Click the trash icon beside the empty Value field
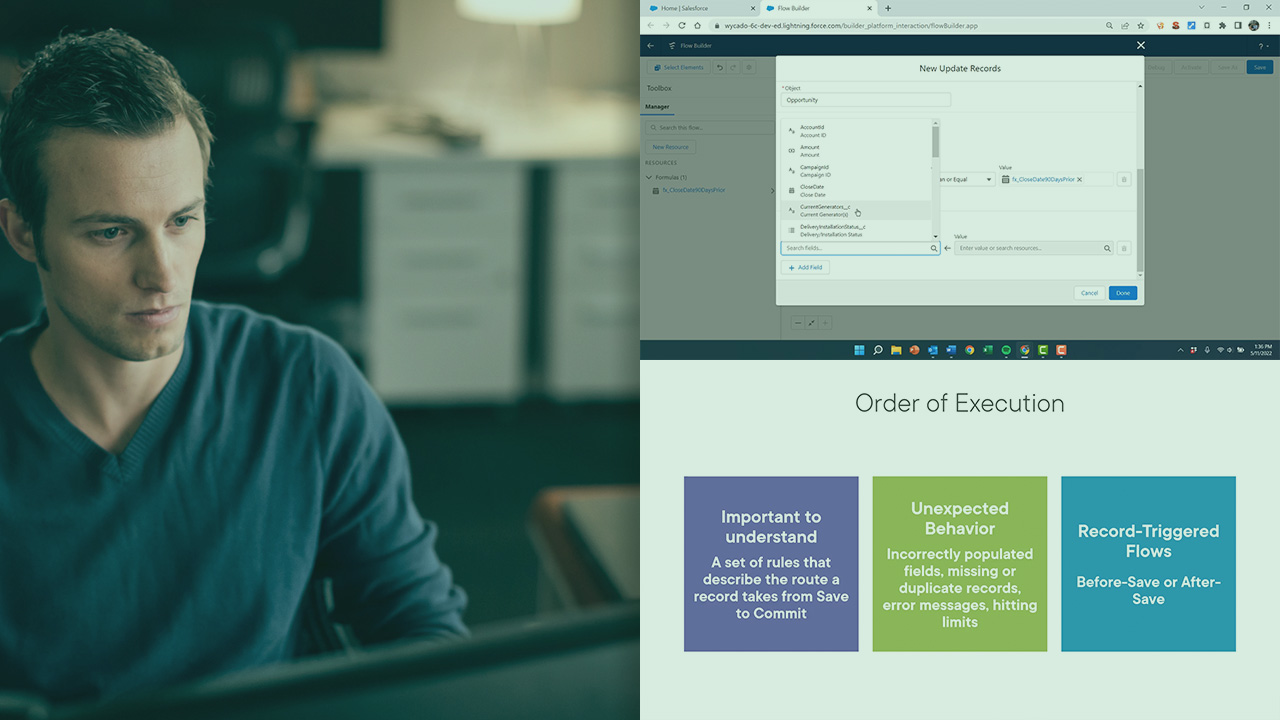This screenshot has width=1280, height=720. pos(1123,248)
